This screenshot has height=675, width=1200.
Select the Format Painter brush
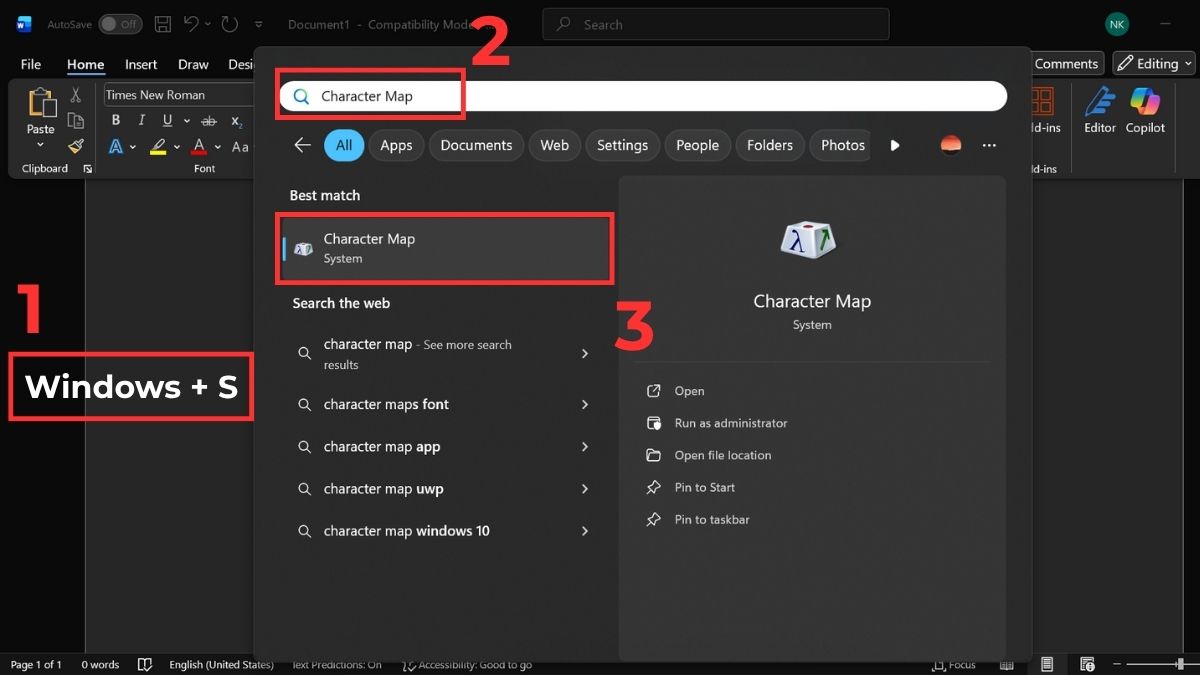click(x=76, y=146)
